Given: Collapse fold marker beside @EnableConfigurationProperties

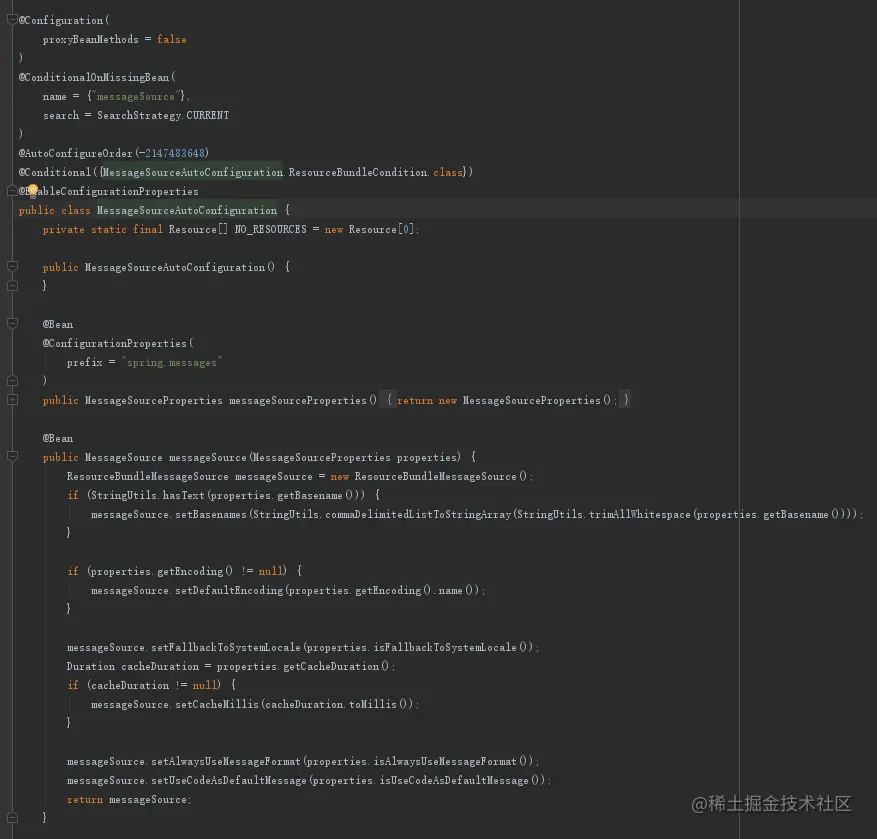Looking at the screenshot, I should pos(12,191).
